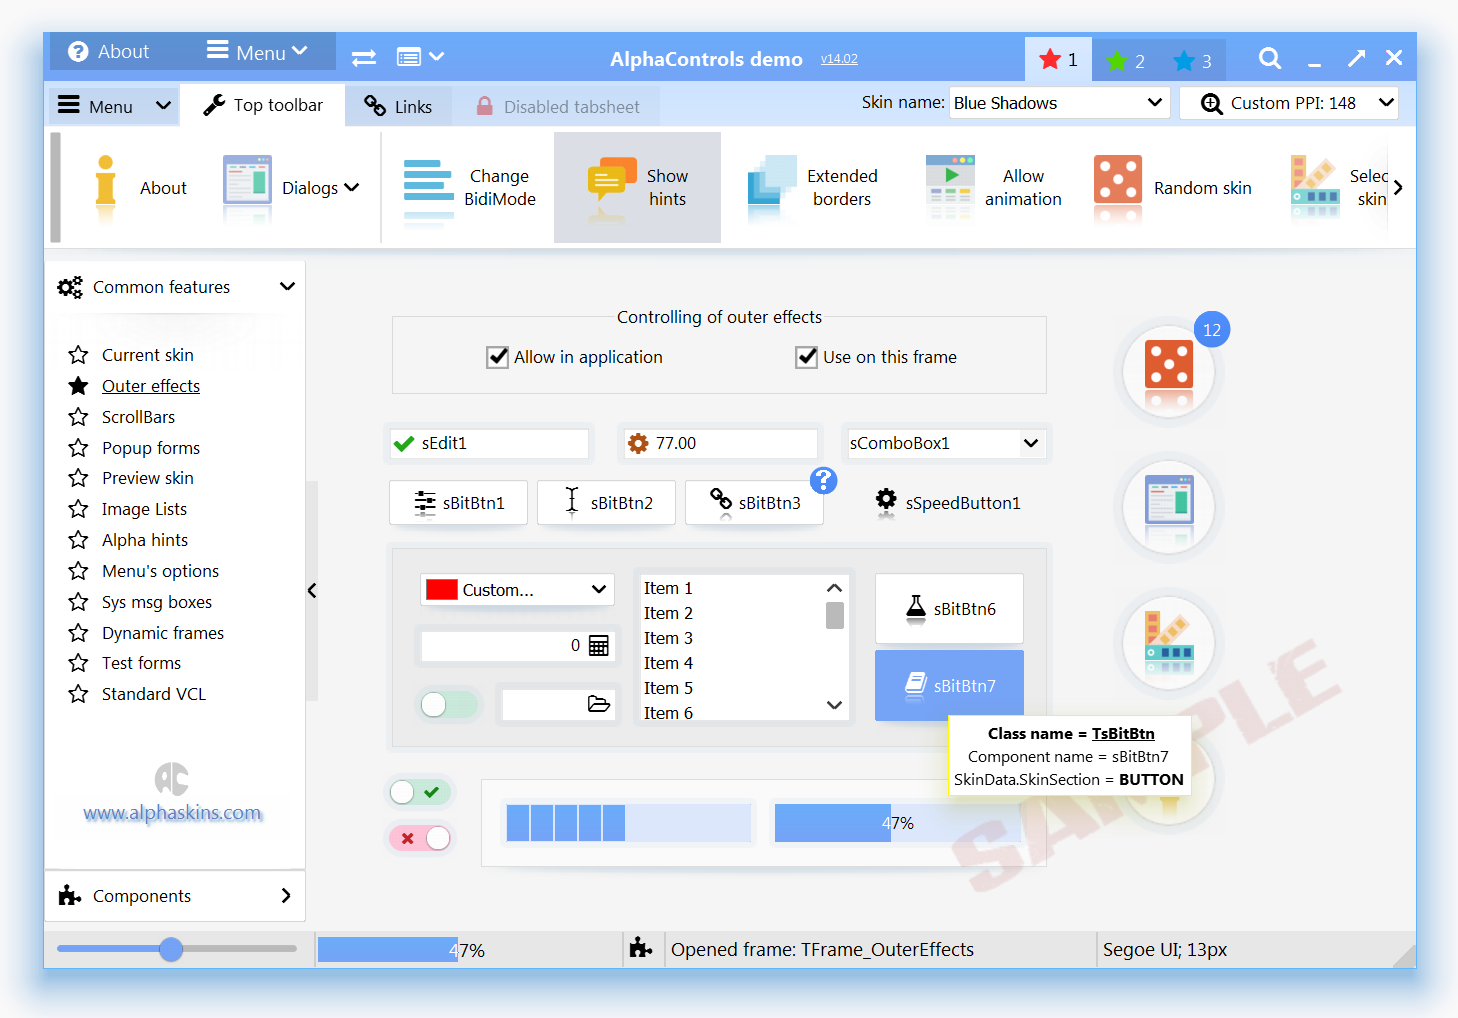Image resolution: width=1458 pixels, height=1018 pixels.
Task: Expand the Components section
Action: (x=175, y=896)
